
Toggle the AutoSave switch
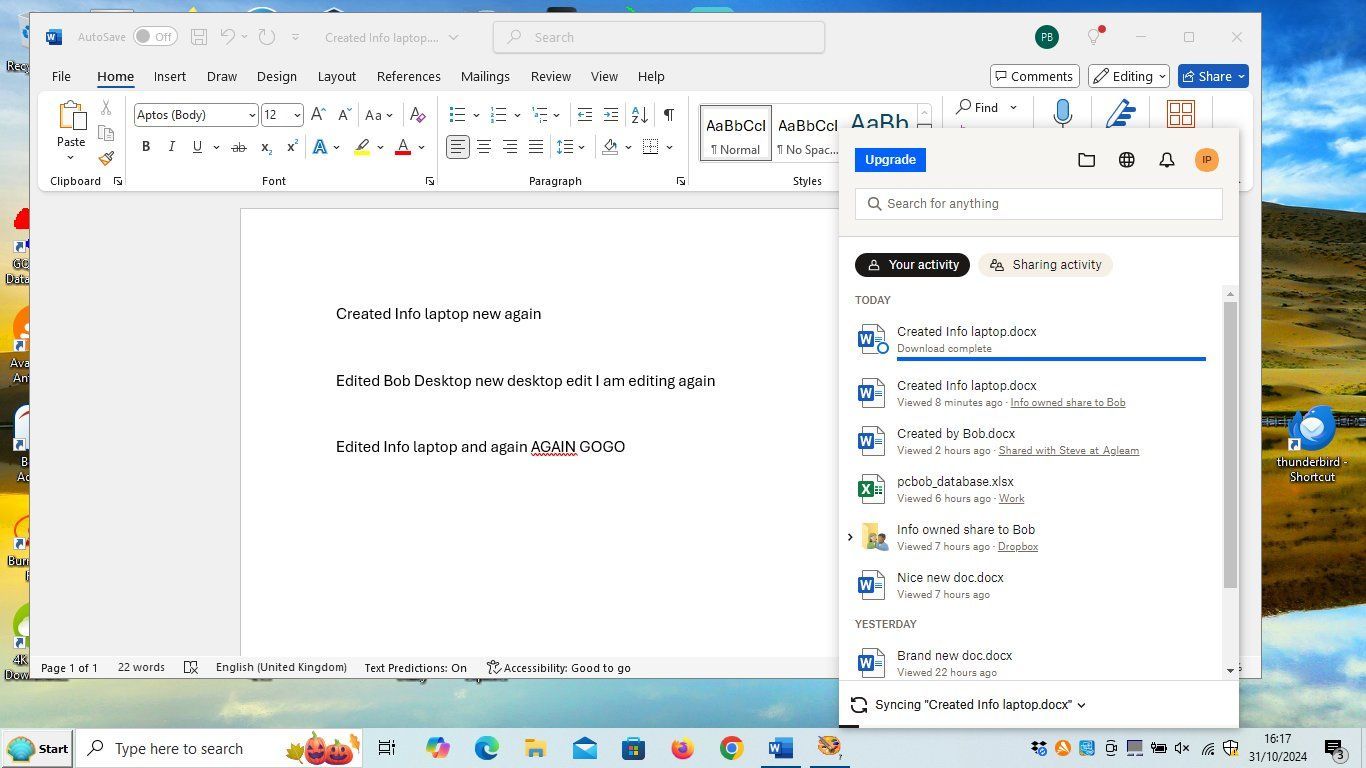(155, 37)
